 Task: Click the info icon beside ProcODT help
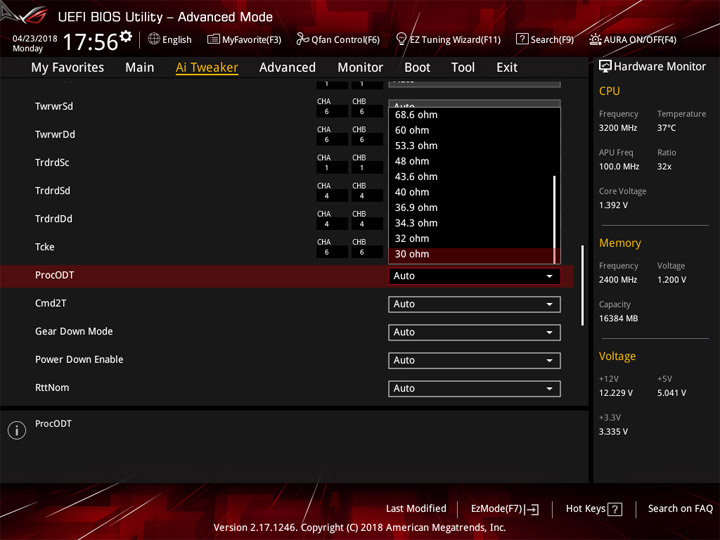click(x=17, y=430)
